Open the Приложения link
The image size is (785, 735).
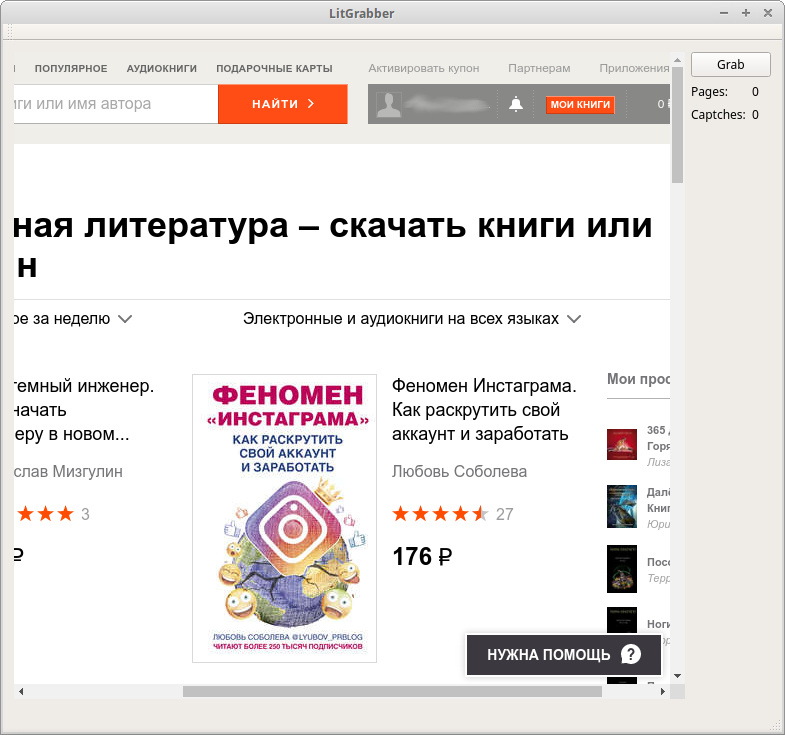click(x=634, y=68)
